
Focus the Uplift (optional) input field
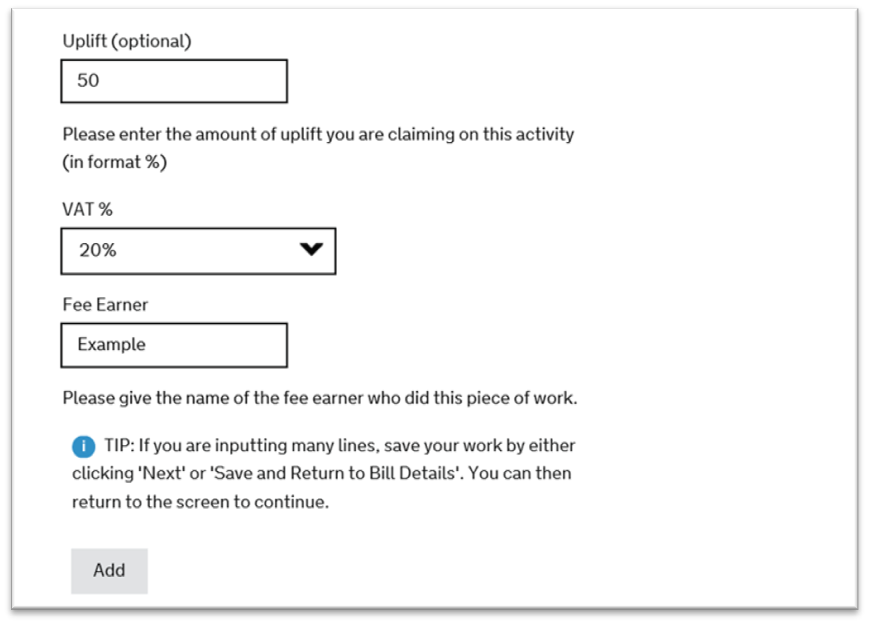point(174,81)
